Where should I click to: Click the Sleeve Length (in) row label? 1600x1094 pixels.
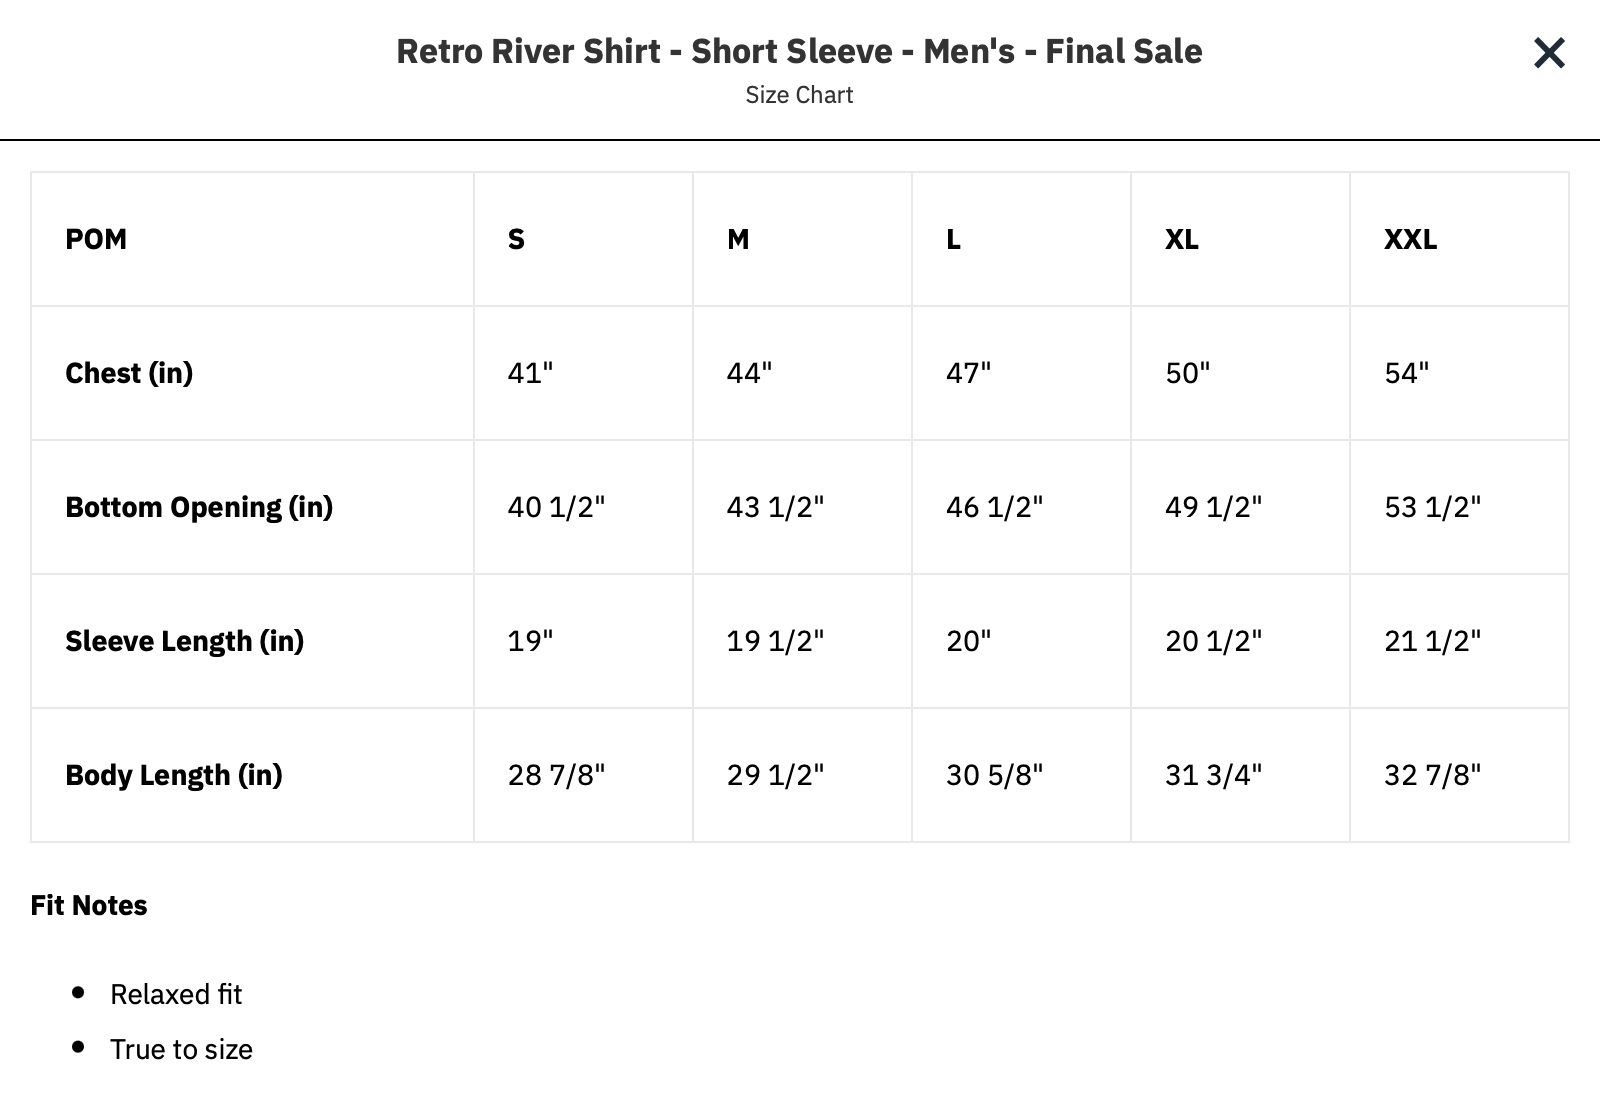(x=184, y=641)
